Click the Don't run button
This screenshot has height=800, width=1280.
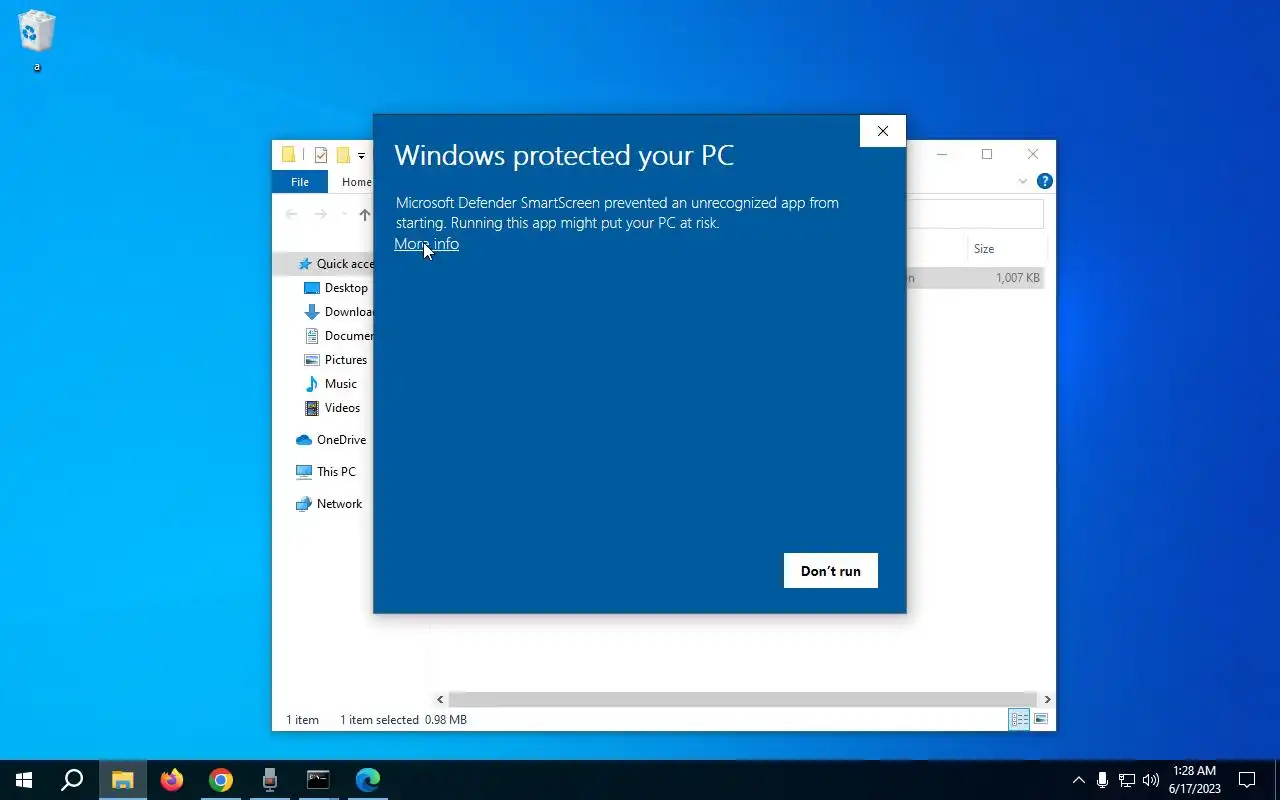click(830, 571)
